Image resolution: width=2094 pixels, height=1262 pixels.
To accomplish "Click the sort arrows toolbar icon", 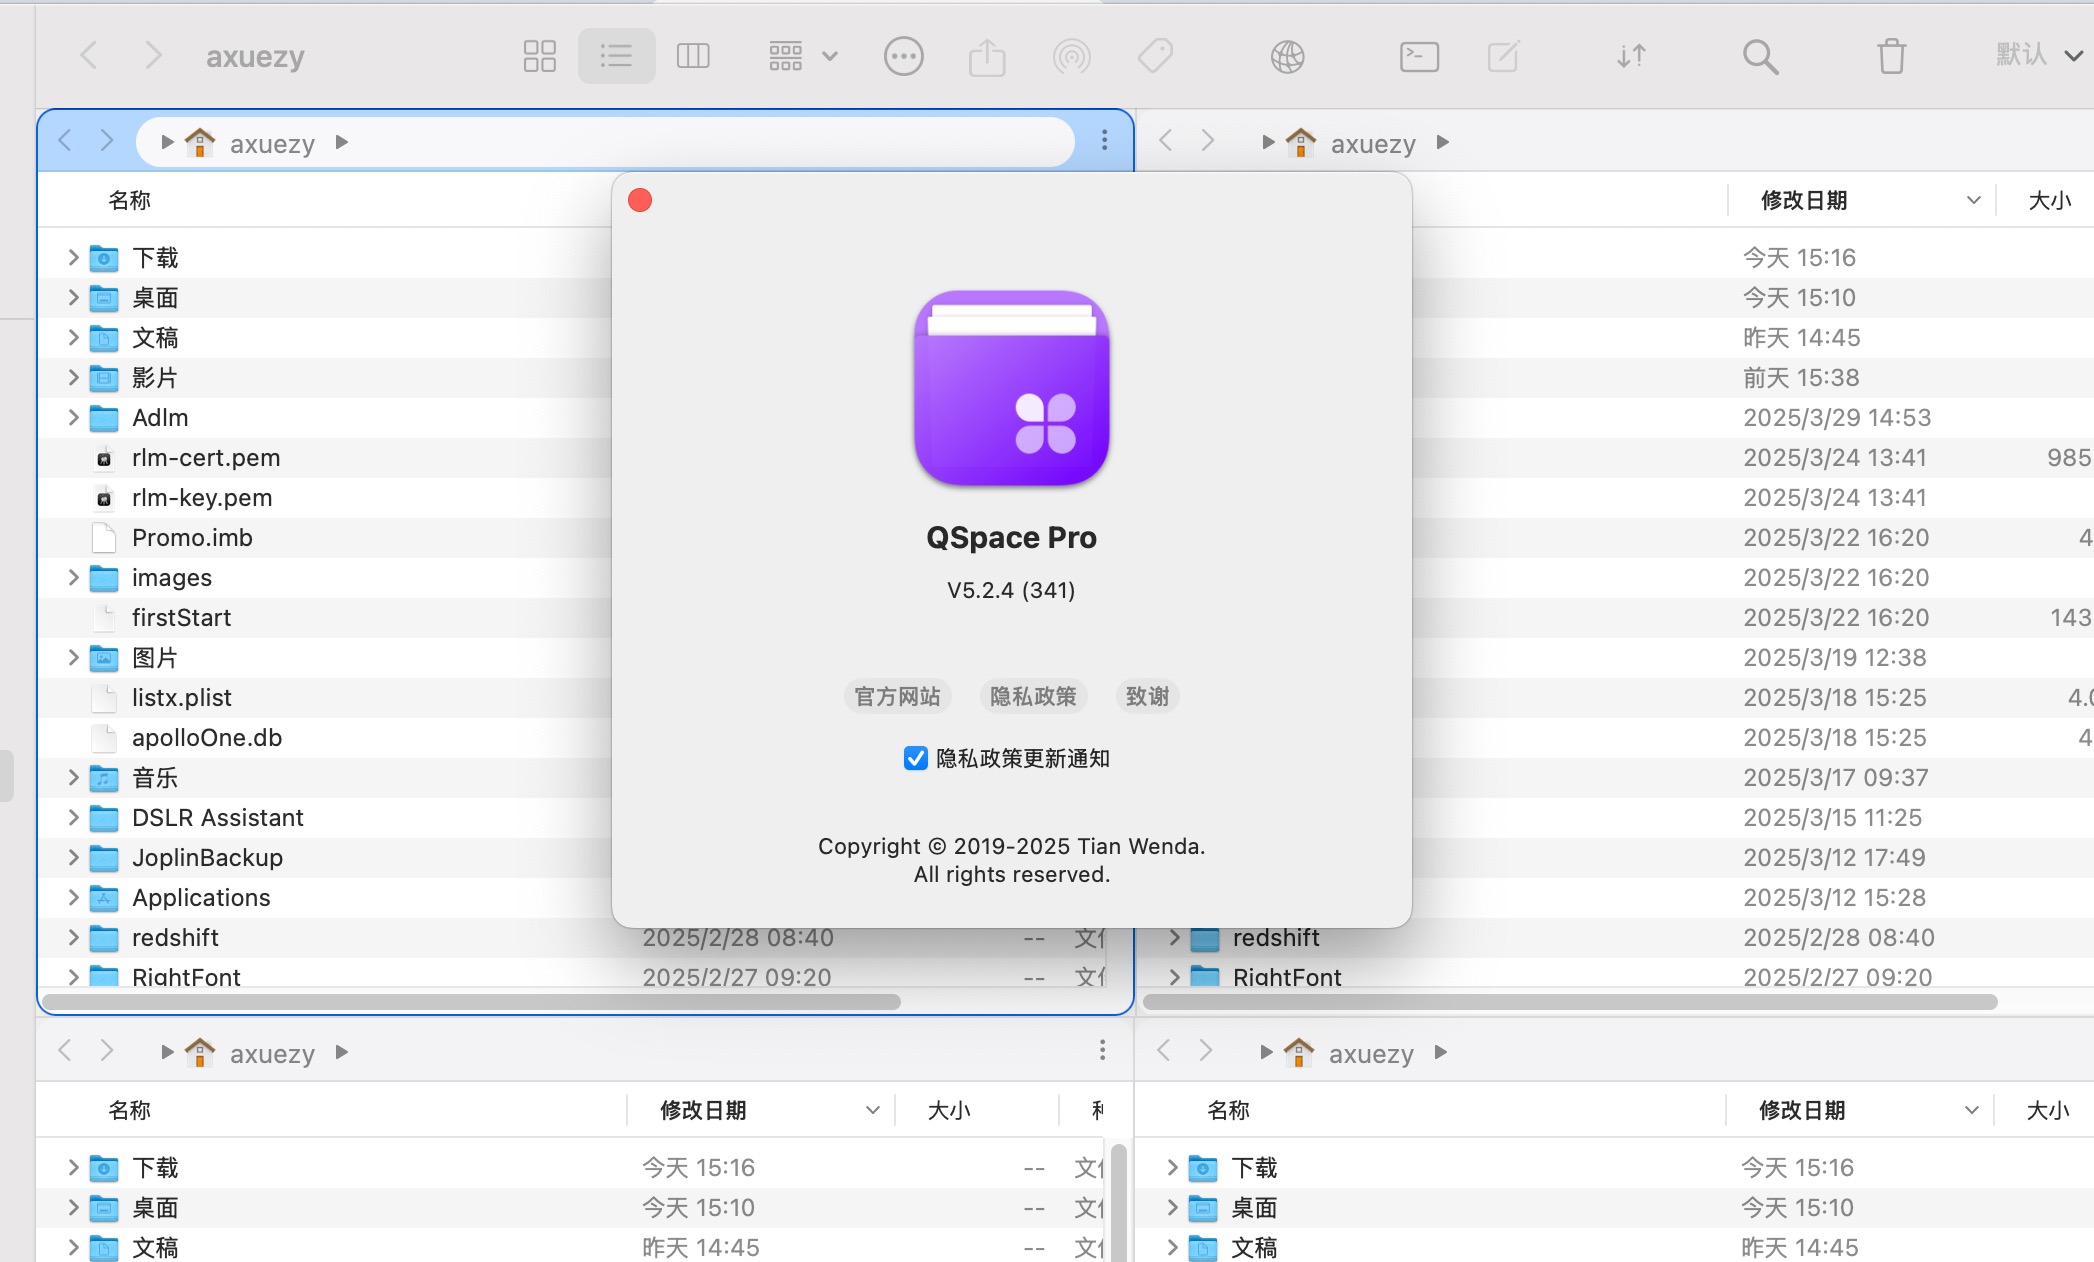I will [x=1631, y=56].
